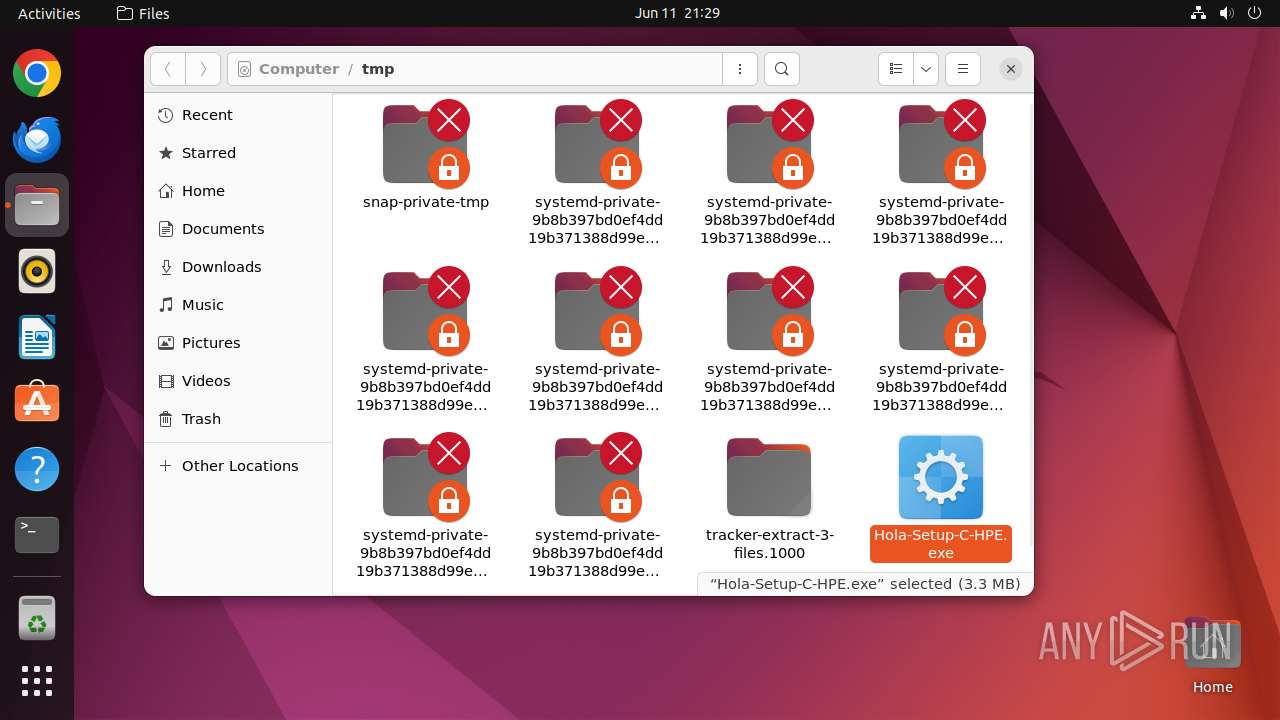The height and width of the screenshot is (720, 1280).
Task: Switch to list view with the view toggle
Action: pyautogui.click(x=896, y=69)
